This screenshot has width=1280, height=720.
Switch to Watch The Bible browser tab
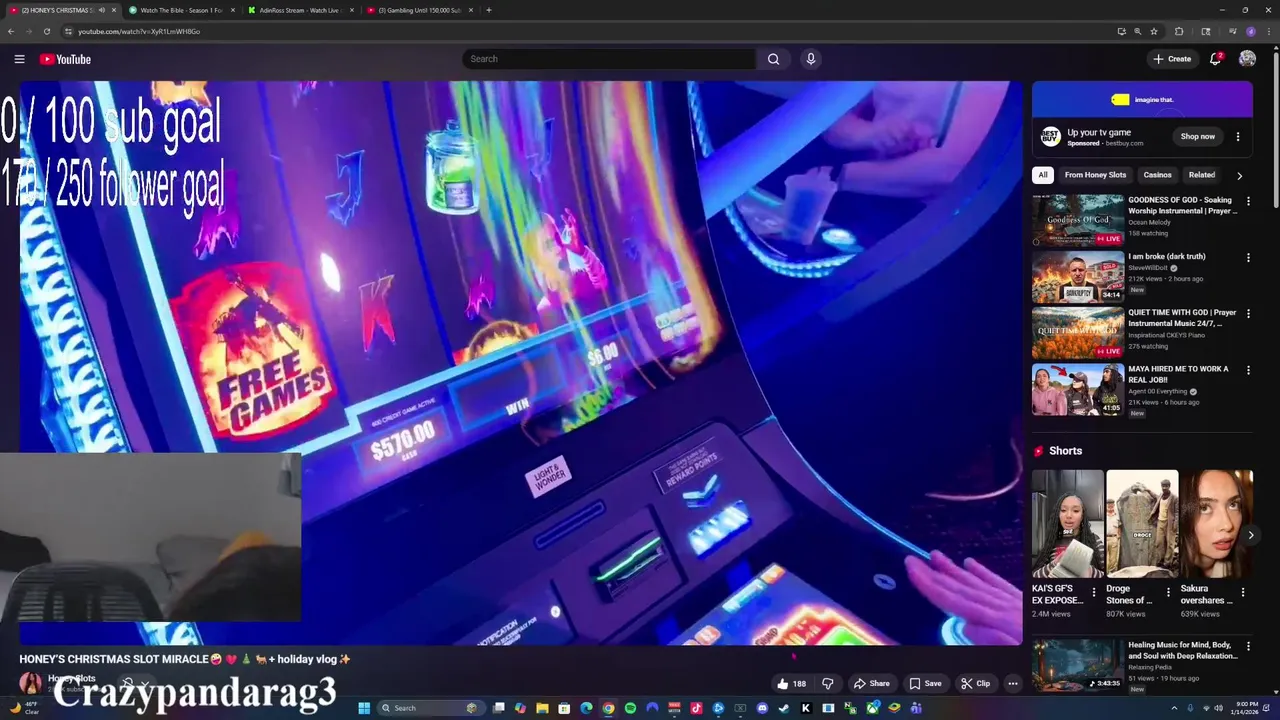click(x=181, y=10)
